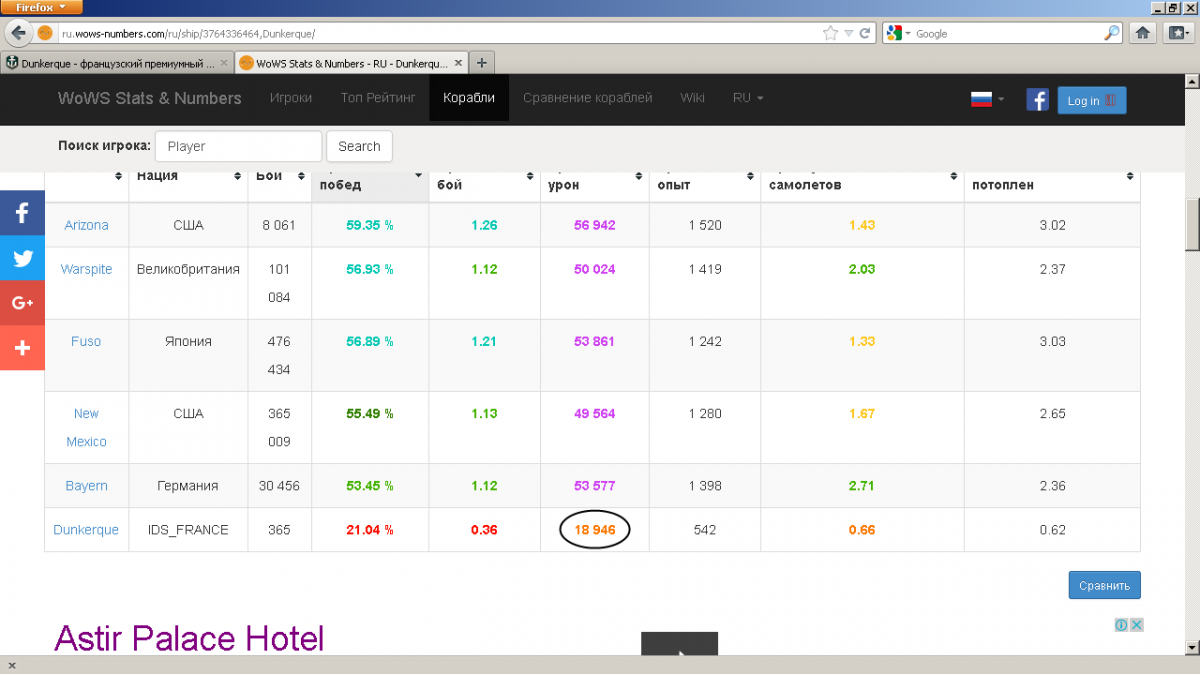The width and height of the screenshot is (1200, 675).
Task: Open the Firefox application menu
Action: (41, 7)
